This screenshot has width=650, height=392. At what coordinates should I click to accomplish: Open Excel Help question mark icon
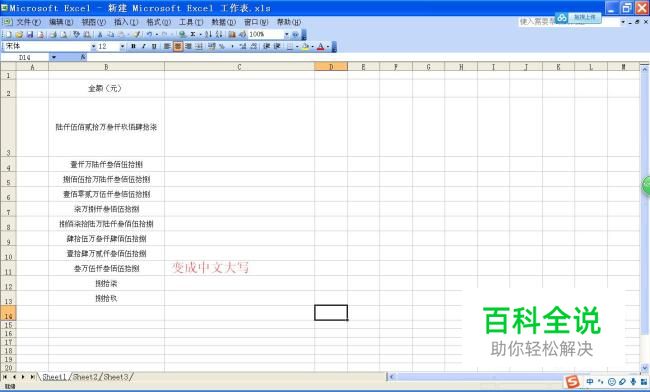click(x=296, y=35)
